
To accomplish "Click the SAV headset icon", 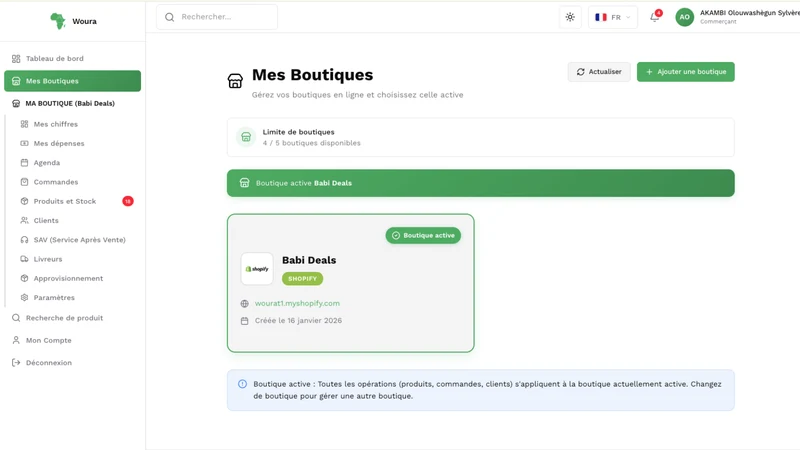I will click(24, 240).
